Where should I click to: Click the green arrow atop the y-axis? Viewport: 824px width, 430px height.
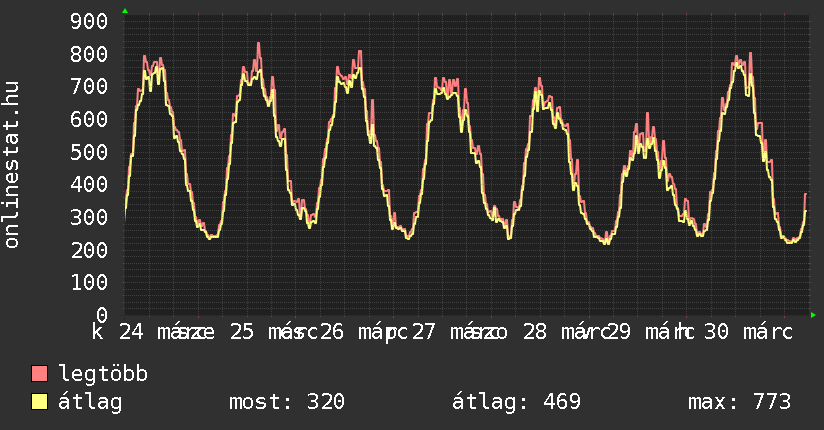(x=125, y=11)
